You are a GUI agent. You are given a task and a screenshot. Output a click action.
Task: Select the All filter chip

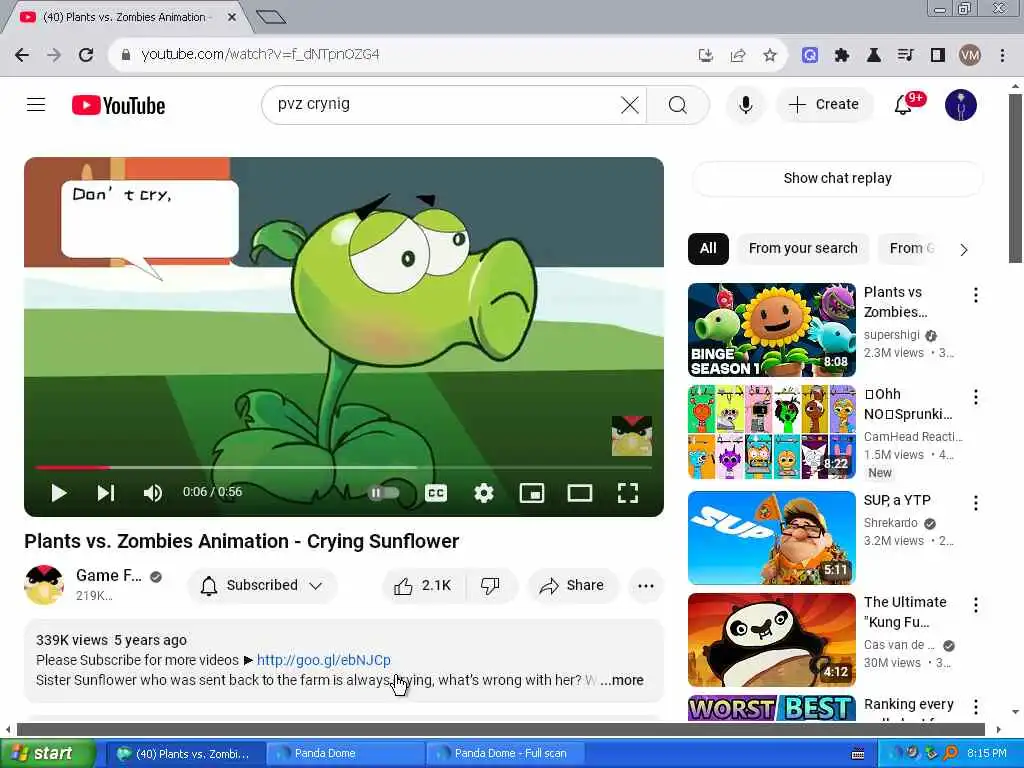(x=708, y=248)
